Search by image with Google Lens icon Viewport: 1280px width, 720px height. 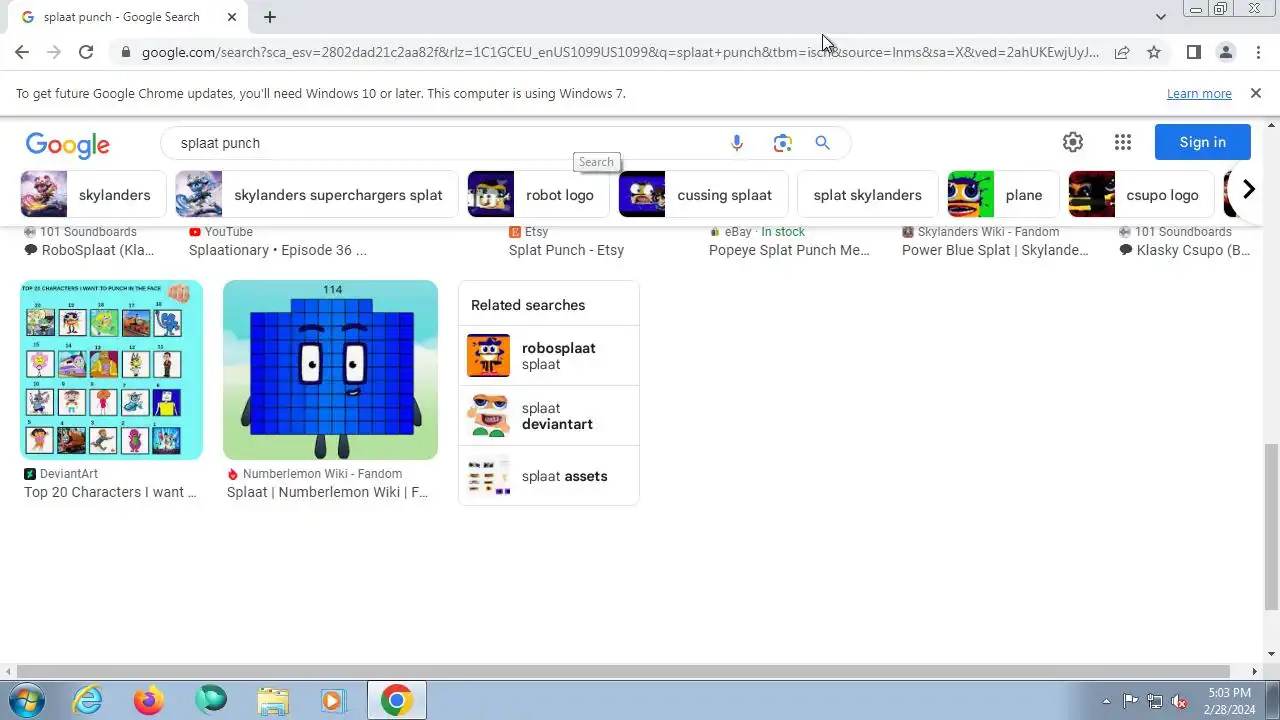point(782,143)
